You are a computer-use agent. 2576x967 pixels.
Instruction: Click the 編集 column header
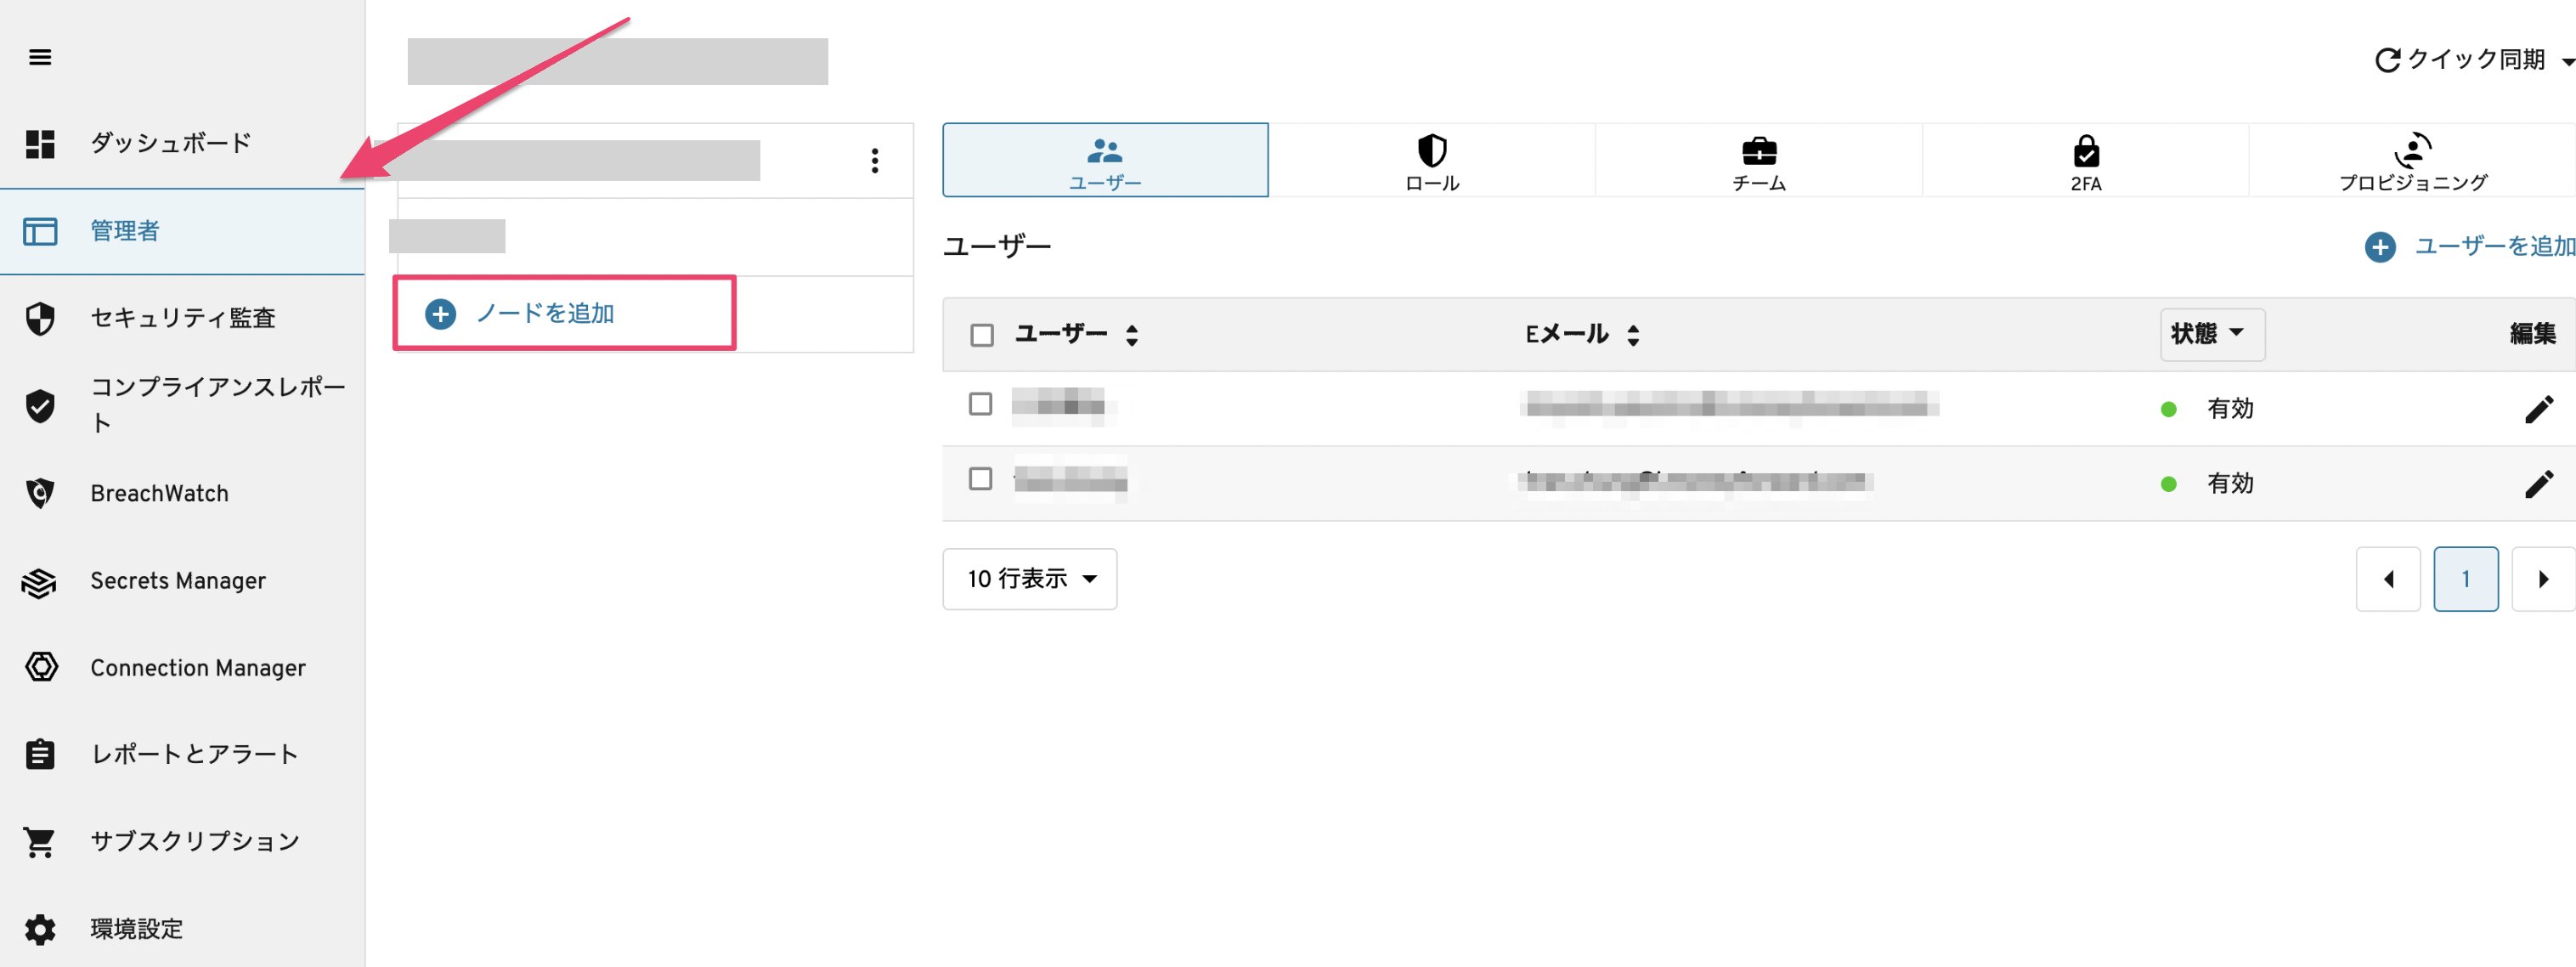point(2532,334)
